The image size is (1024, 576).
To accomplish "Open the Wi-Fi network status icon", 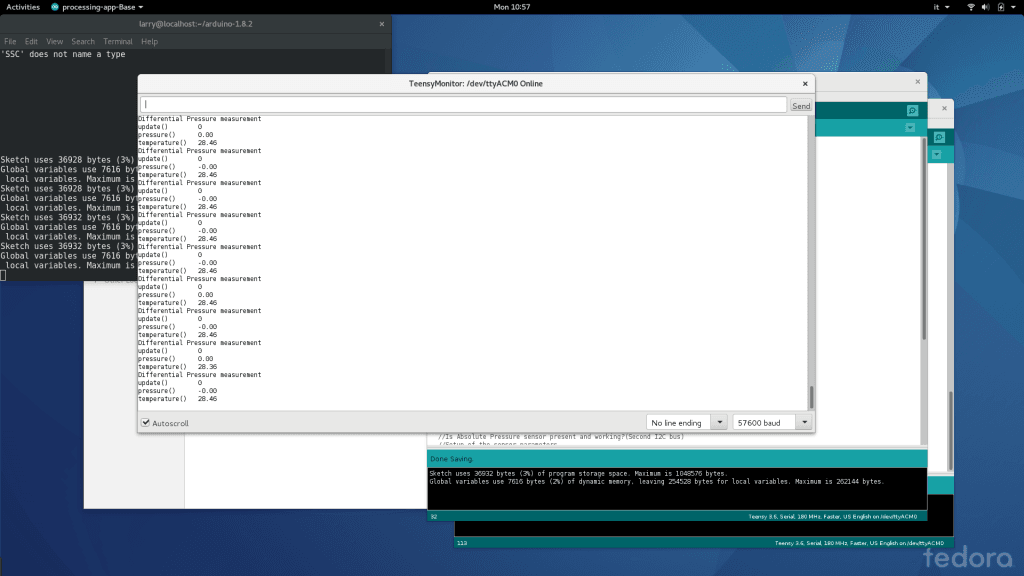I will pos(970,7).
